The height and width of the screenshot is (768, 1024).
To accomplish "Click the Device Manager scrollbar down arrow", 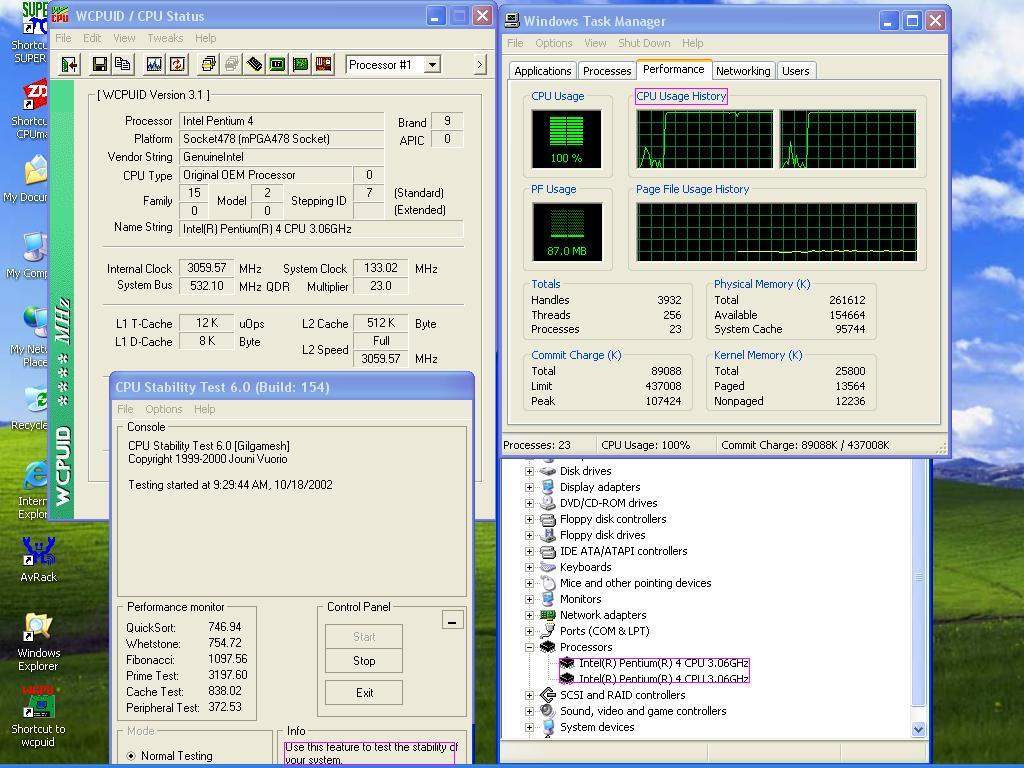I will (918, 729).
